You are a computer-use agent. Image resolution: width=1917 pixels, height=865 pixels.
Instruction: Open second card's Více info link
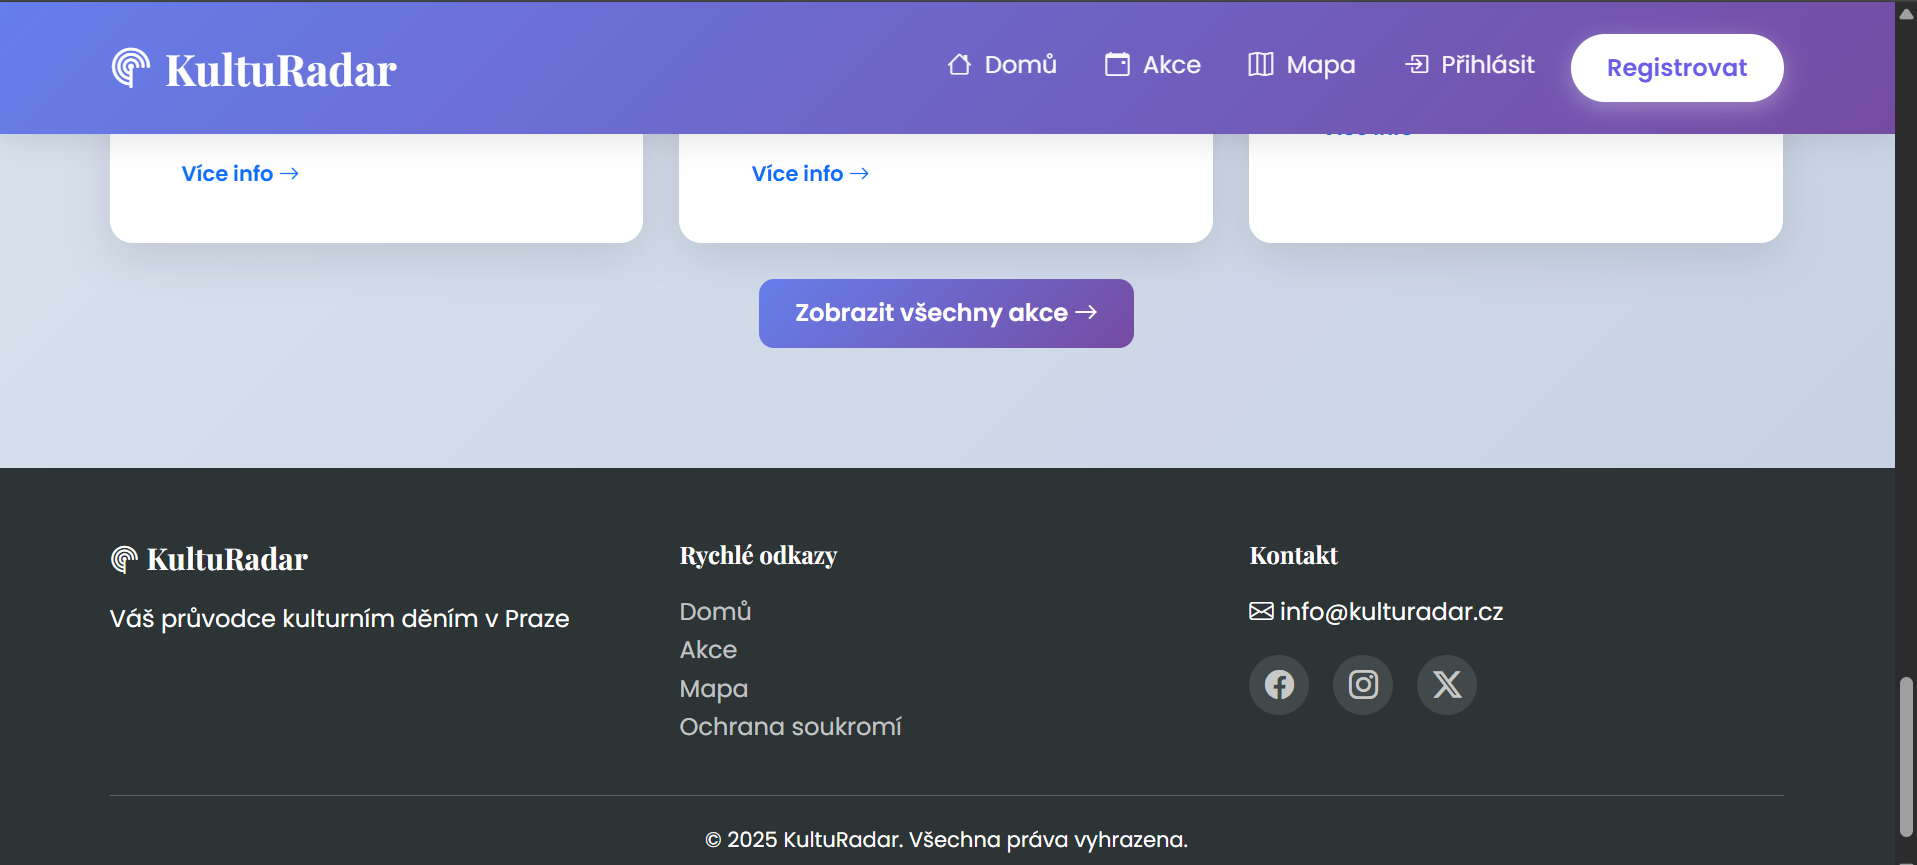coord(810,174)
